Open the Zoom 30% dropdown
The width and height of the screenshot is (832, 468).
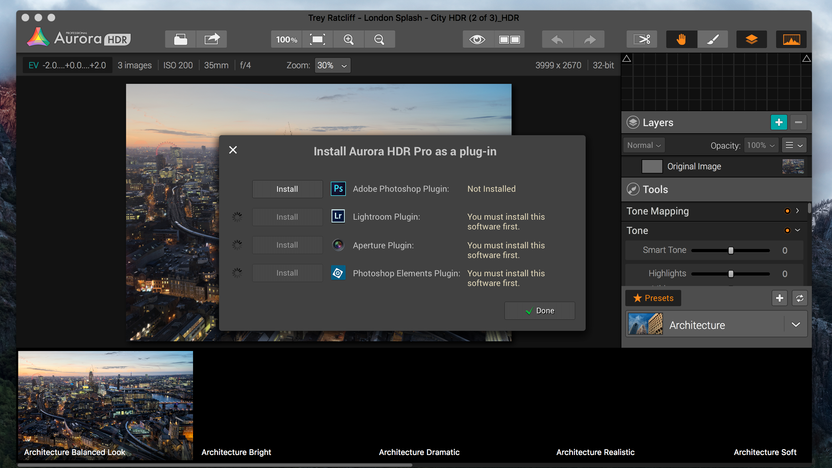[332, 65]
